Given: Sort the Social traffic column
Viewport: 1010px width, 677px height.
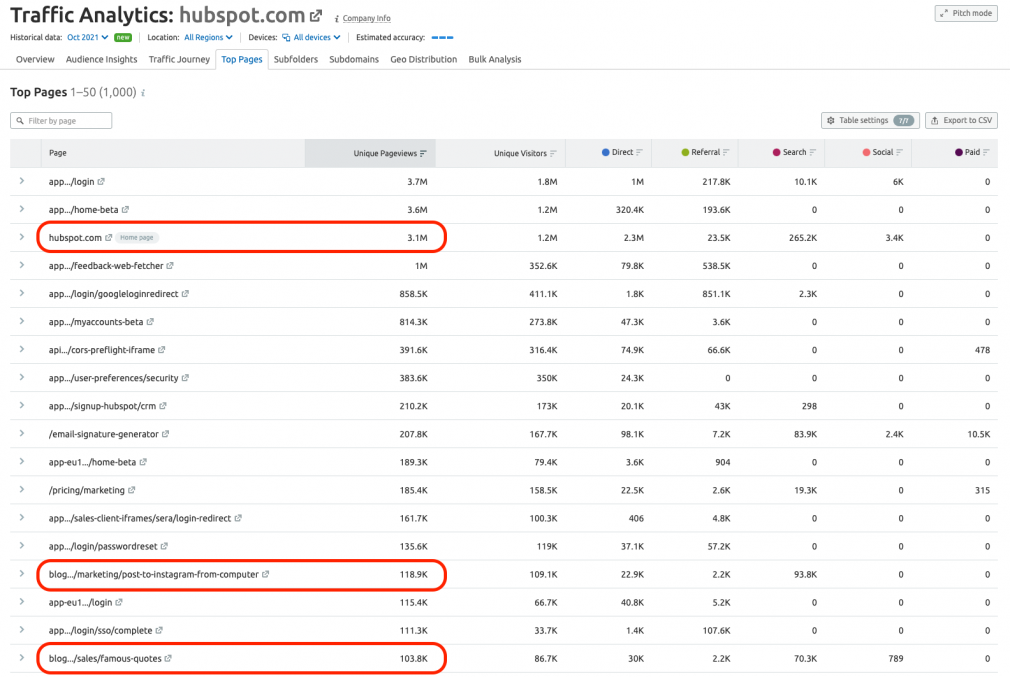Looking at the screenshot, I should tap(899, 153).
